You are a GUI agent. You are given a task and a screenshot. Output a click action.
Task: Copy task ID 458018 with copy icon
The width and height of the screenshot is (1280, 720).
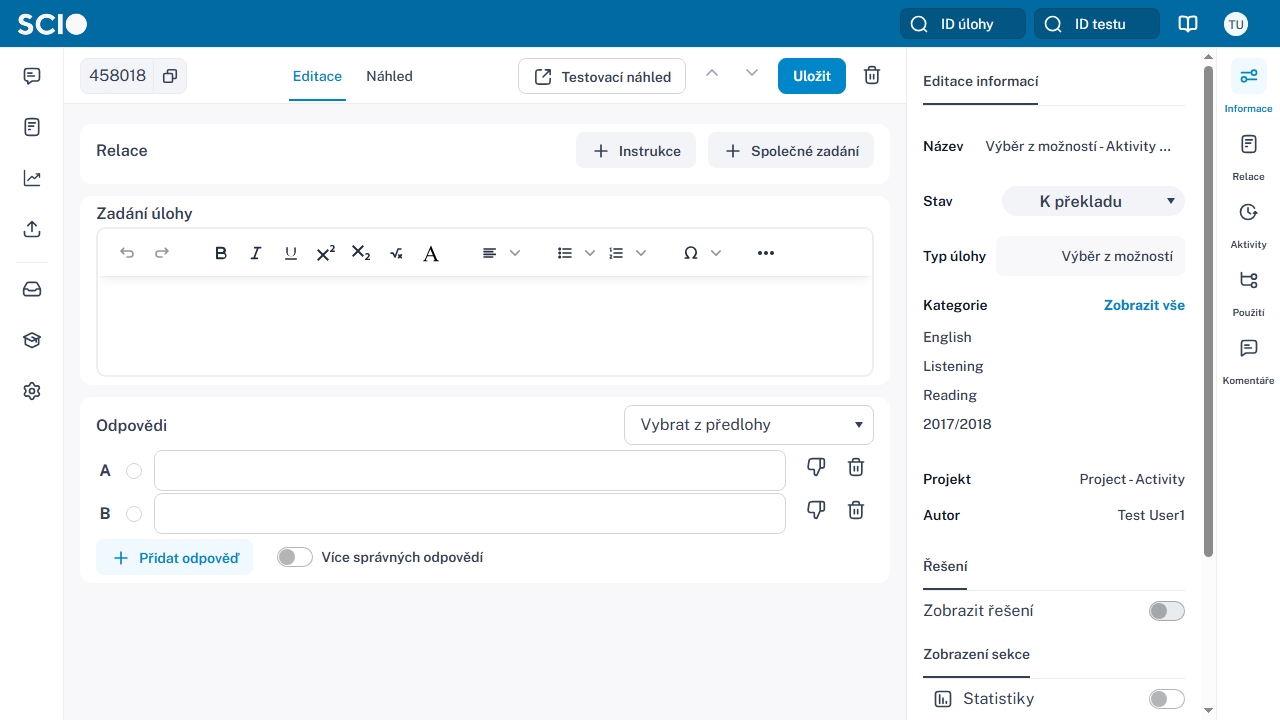click(x=170, y=76)
